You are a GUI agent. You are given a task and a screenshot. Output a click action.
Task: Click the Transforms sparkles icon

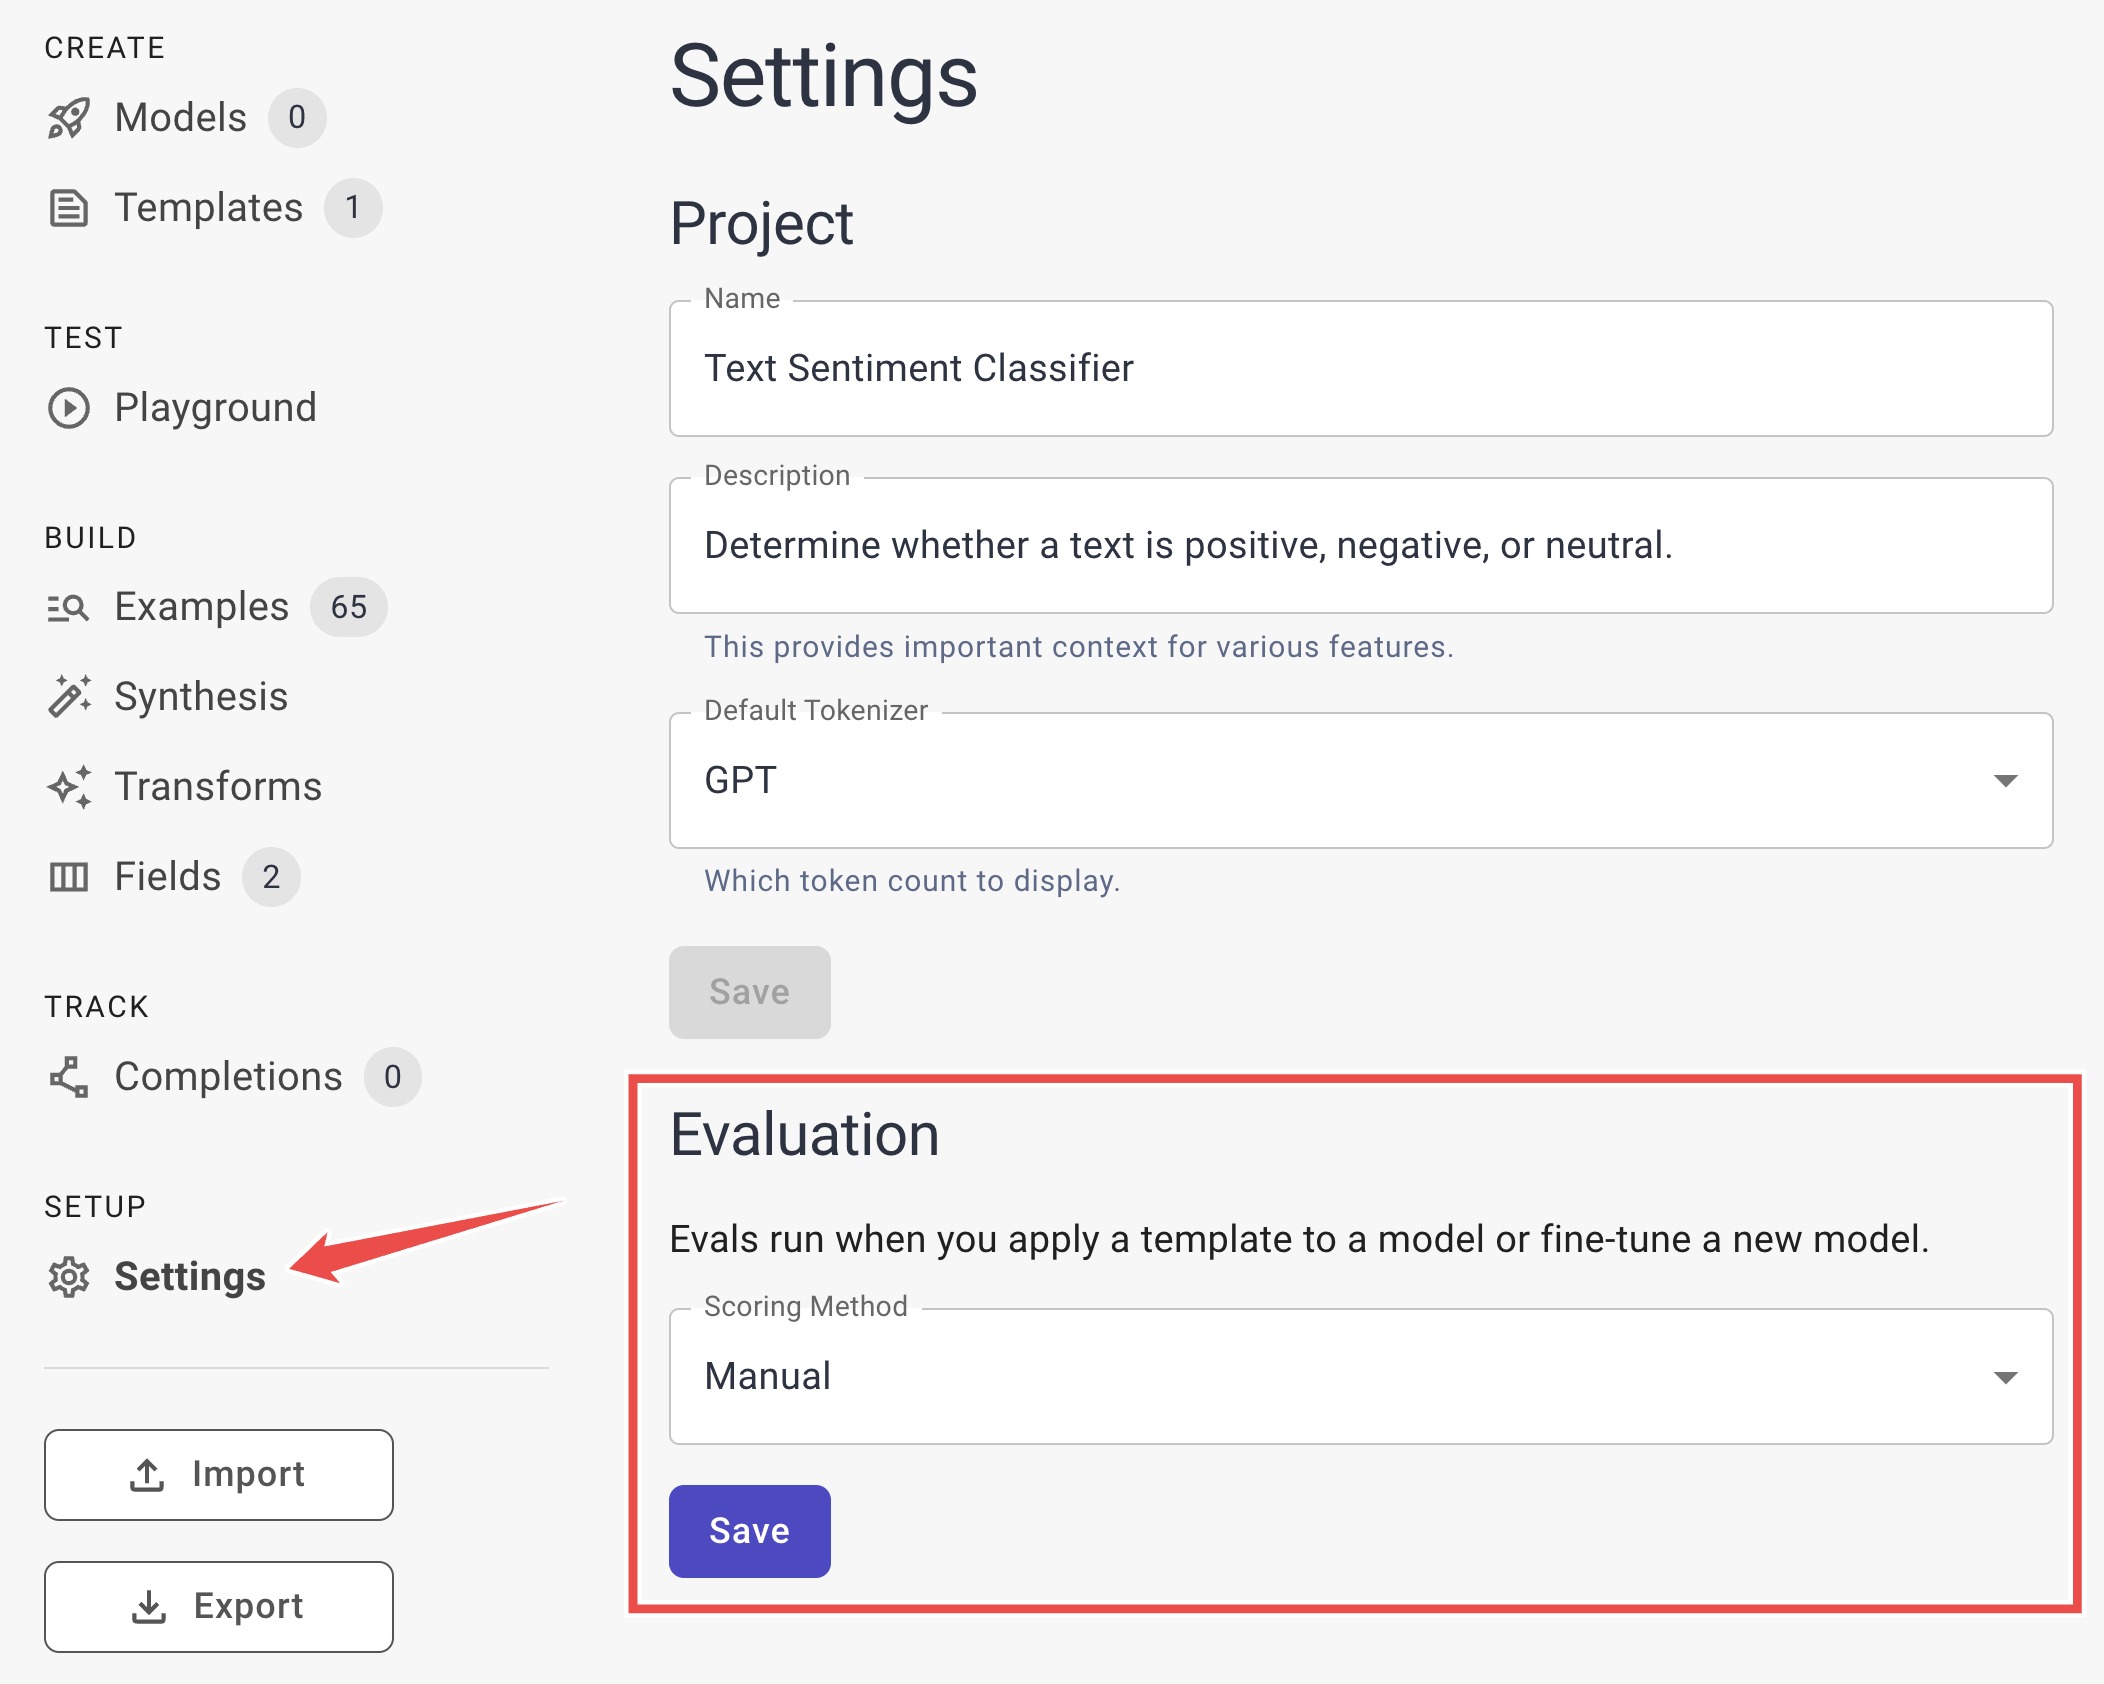[68, 787]
